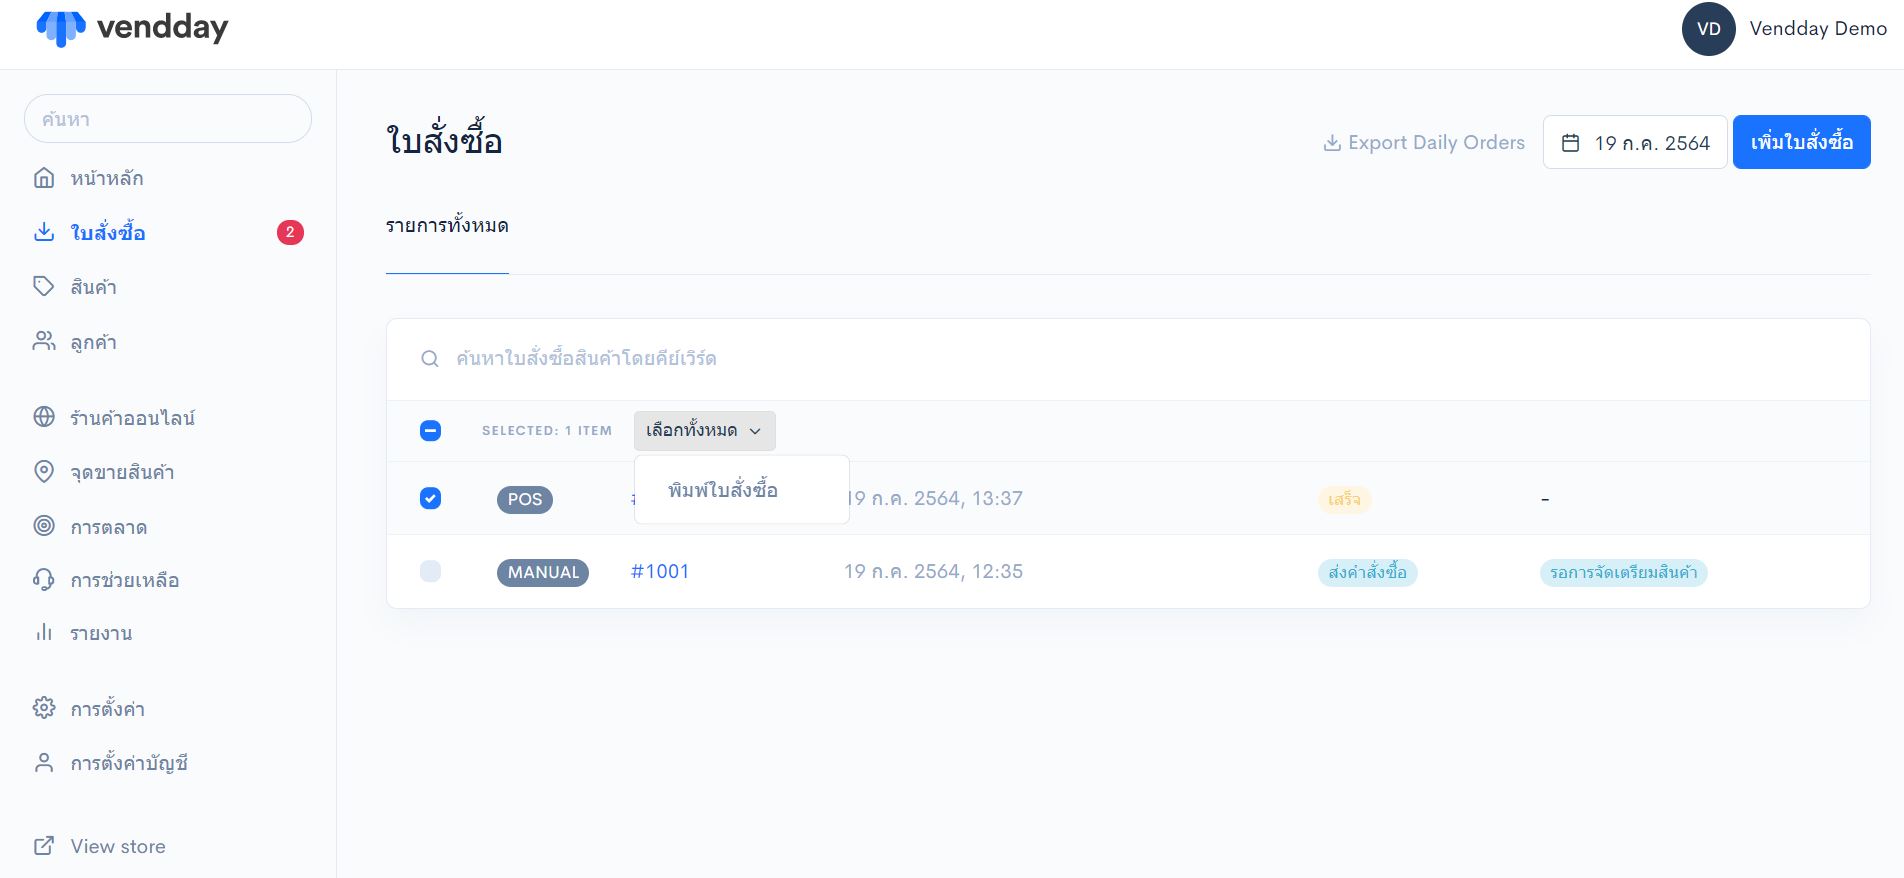Open reports via the bar chart icon
This screenshot has width=1904, height=878.
(x=44, y=633)
